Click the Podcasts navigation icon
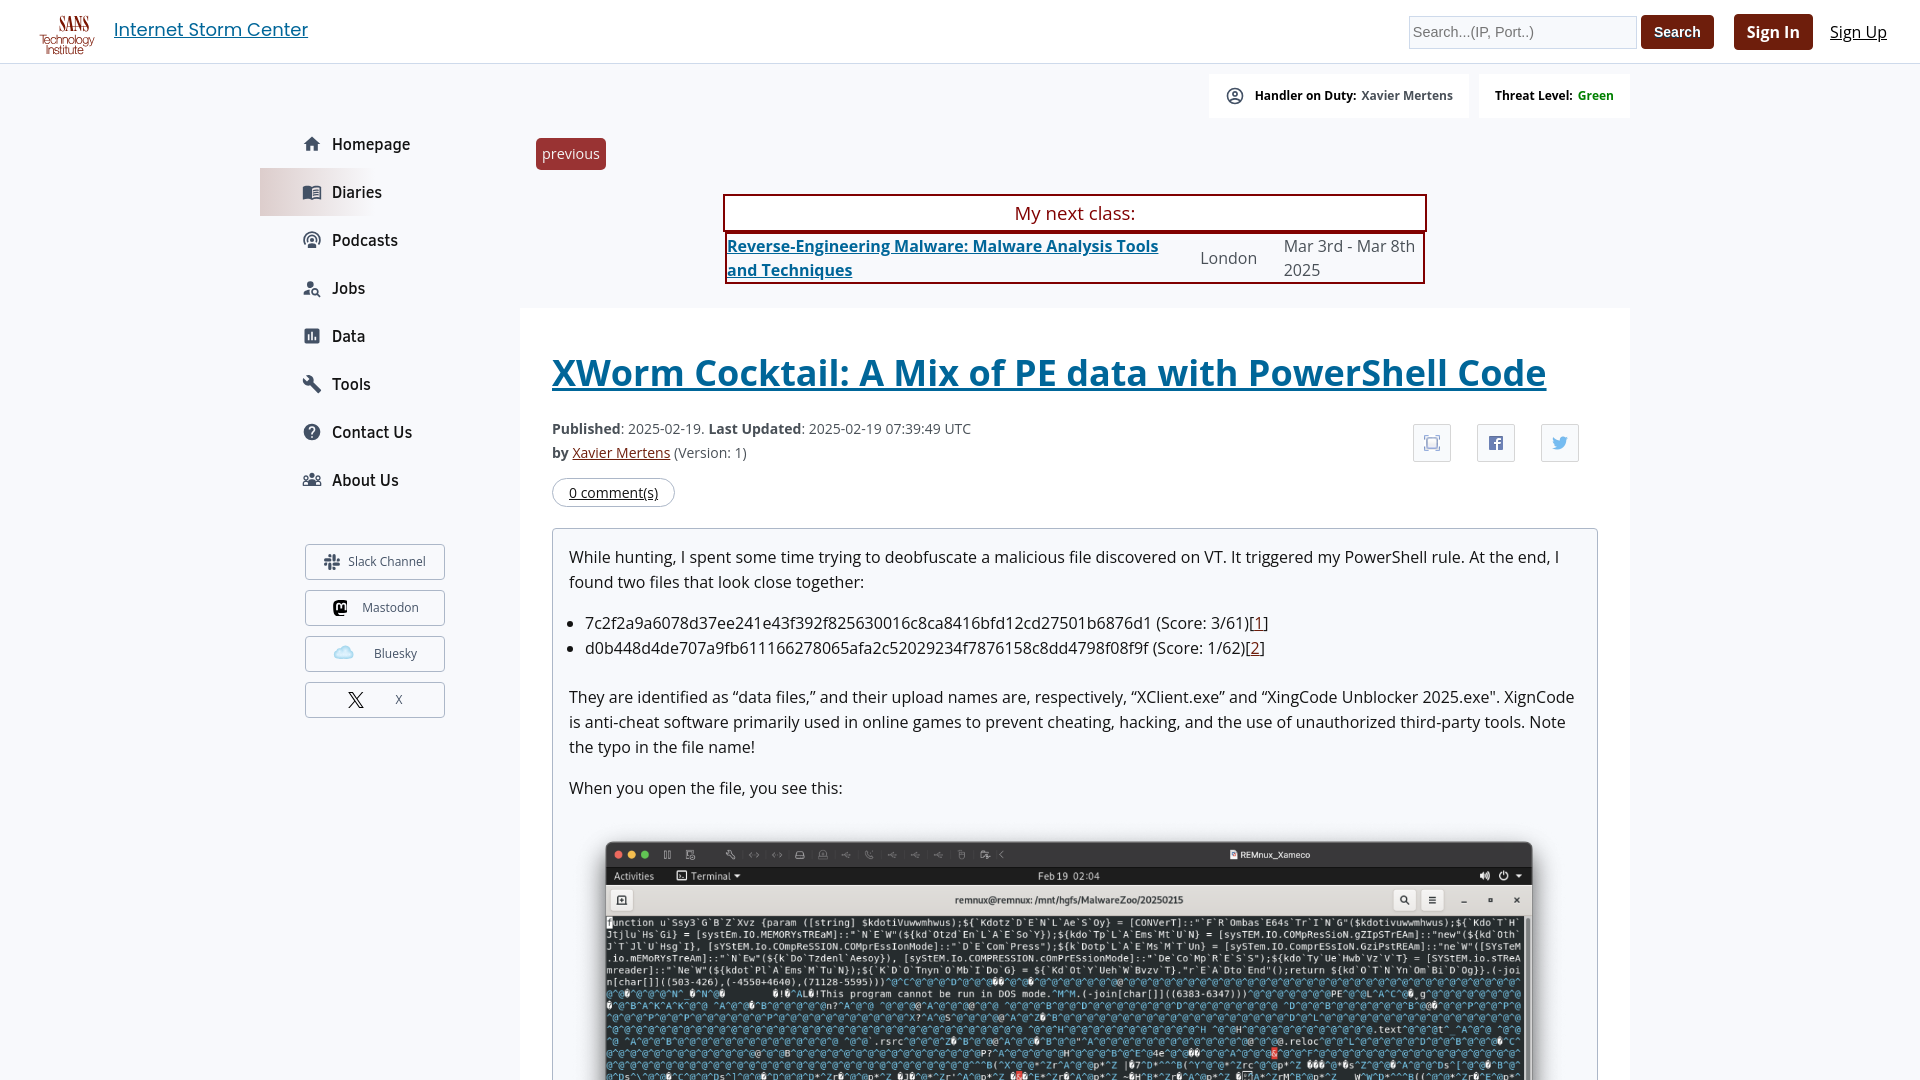The height and width of the screenshot is (1080, 1920). tap(313, 240)
